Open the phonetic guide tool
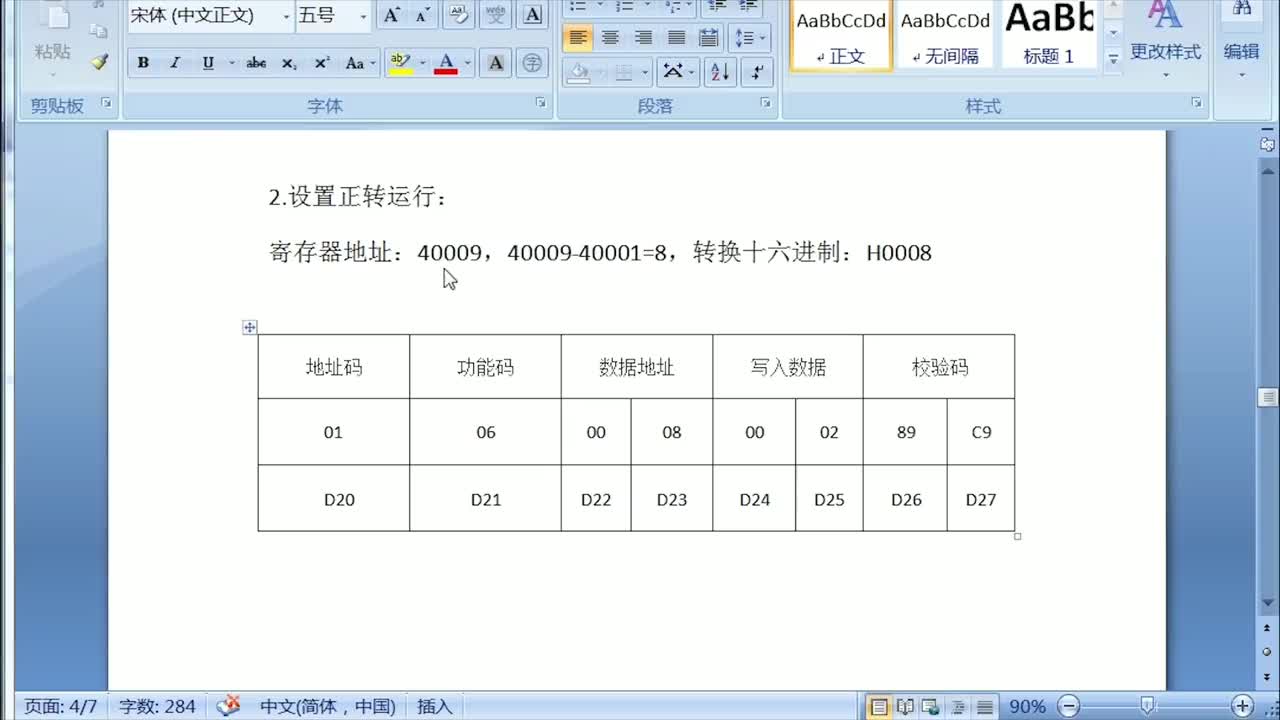1280x720 pixels. pyautogui.click(x=496, y=15)
